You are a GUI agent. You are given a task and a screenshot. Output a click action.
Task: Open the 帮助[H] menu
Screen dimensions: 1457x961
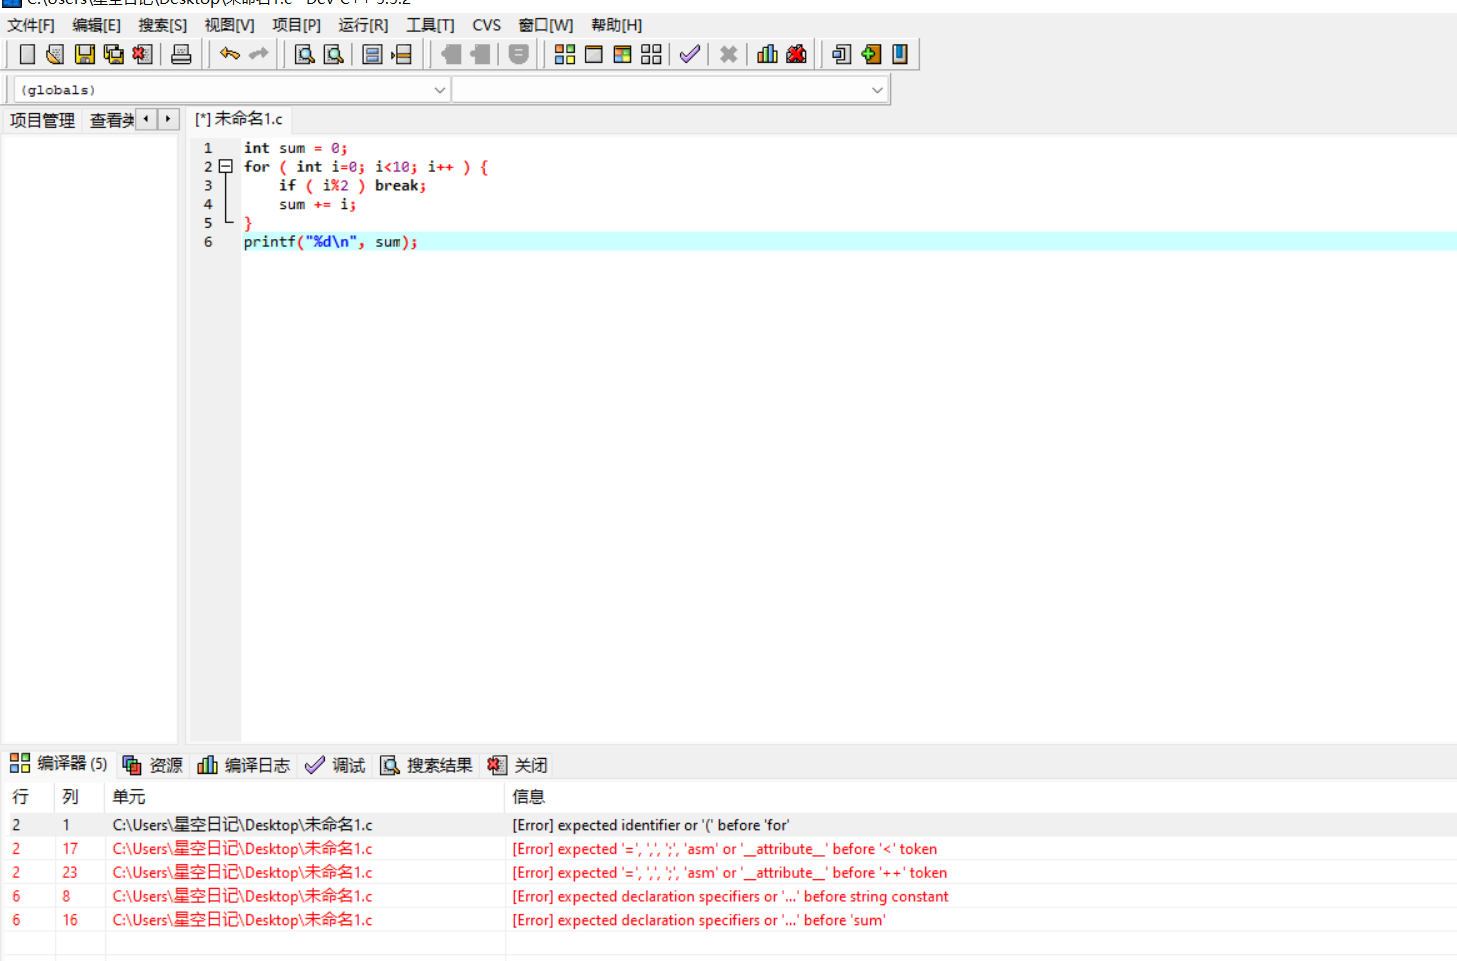click(x=616, y=25)
